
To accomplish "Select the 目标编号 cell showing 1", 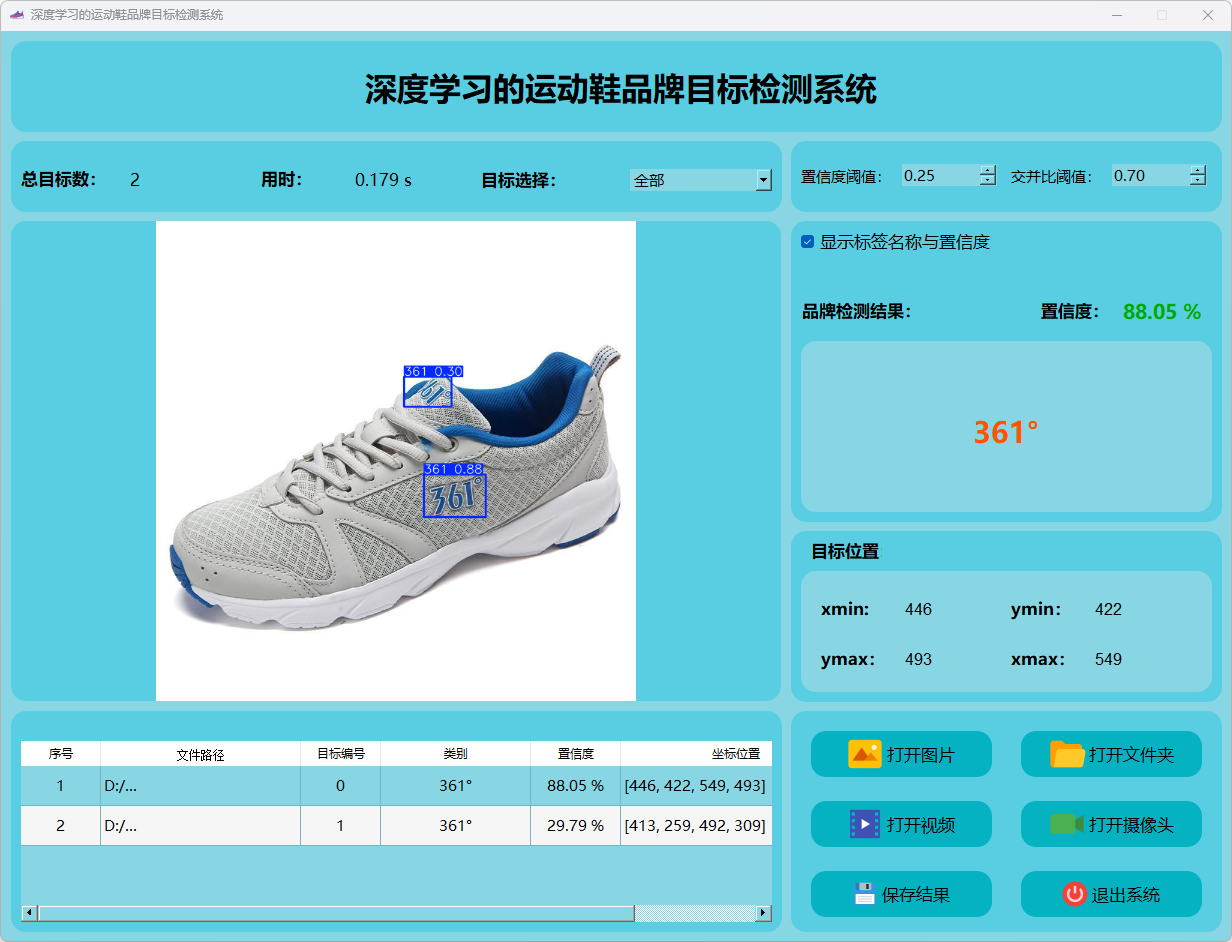I will (340, 826).
